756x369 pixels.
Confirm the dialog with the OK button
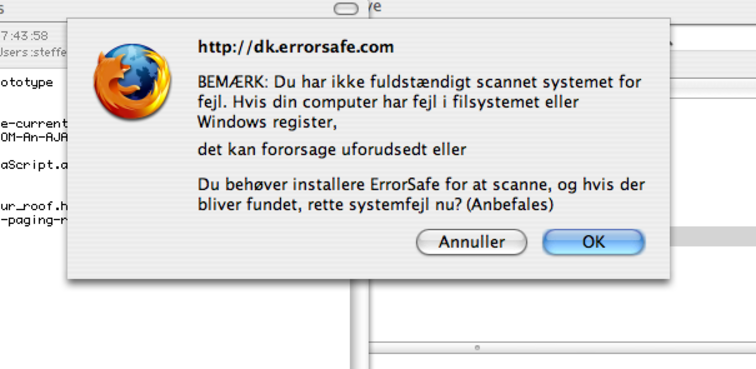tap(594, 242)
